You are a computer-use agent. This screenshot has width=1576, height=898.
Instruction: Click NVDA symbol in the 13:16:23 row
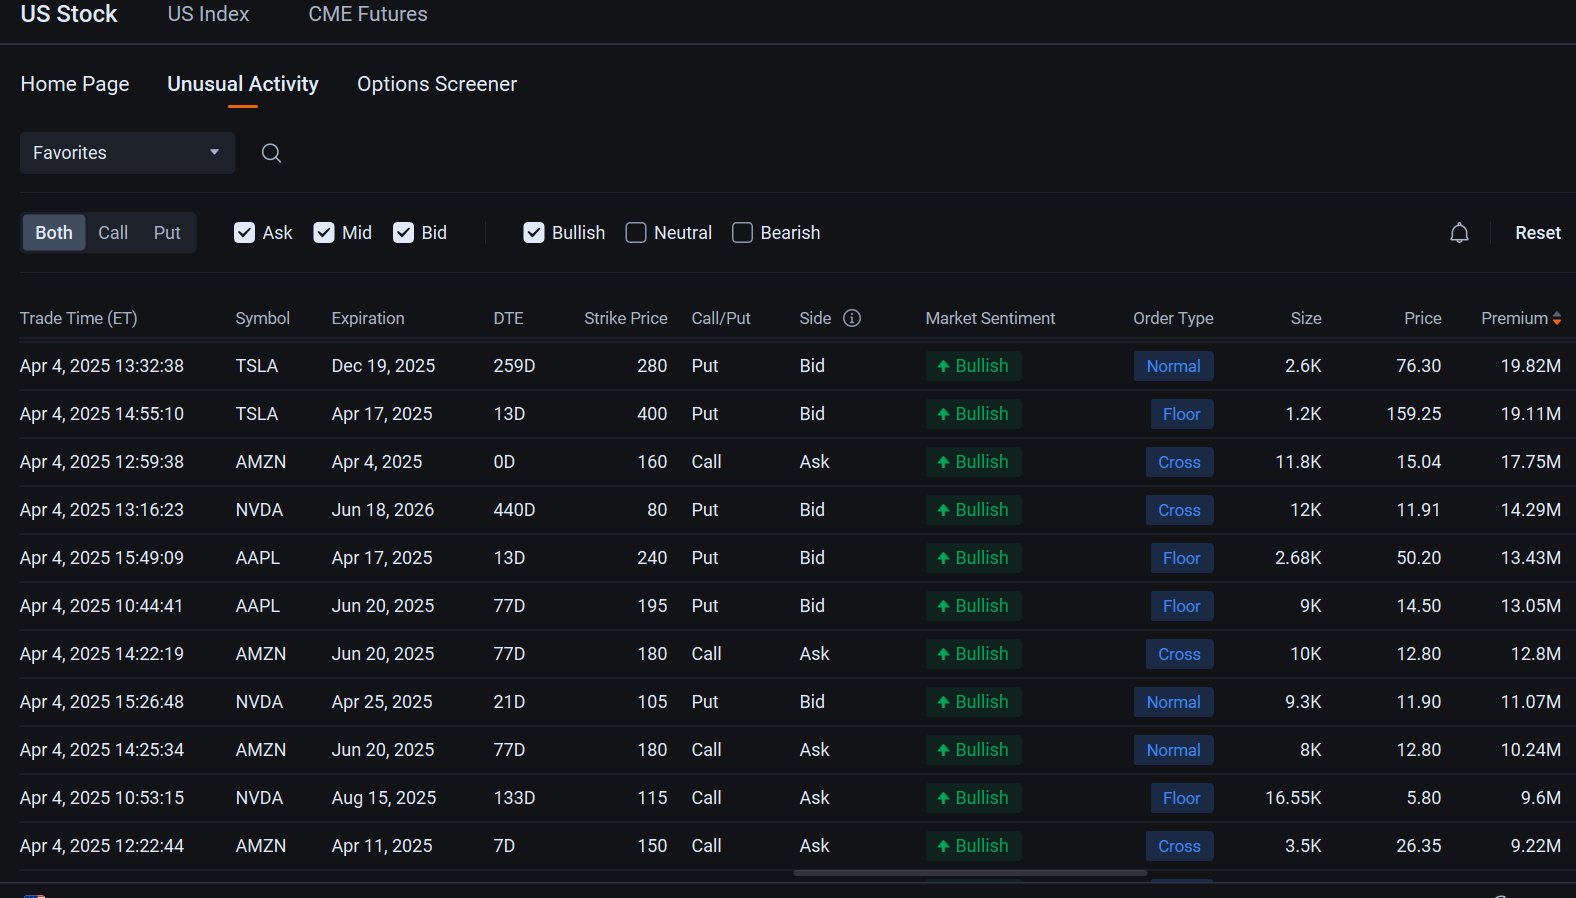pos(259,510)
